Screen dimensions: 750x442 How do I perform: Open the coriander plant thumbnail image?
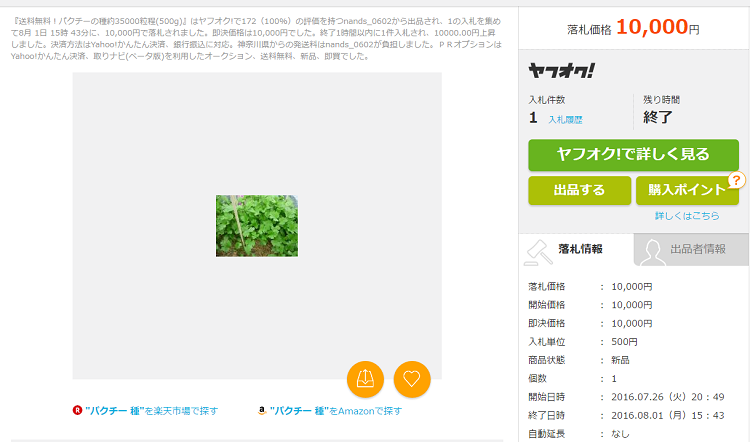coord(257,226)
